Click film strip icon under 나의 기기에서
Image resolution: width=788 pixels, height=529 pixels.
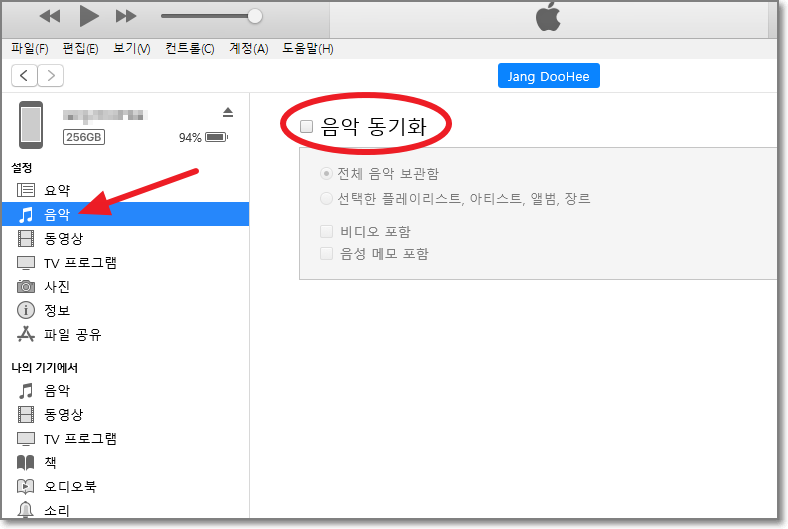click(x=26, y=414)
